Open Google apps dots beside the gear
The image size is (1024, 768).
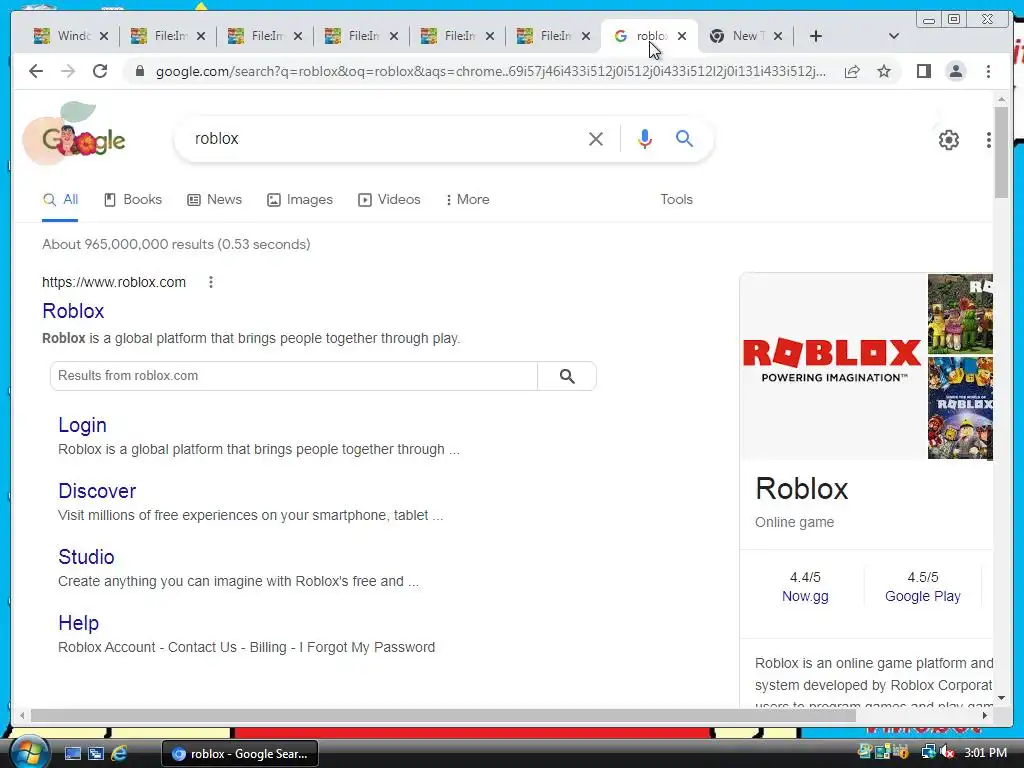[x=989, y=140]
